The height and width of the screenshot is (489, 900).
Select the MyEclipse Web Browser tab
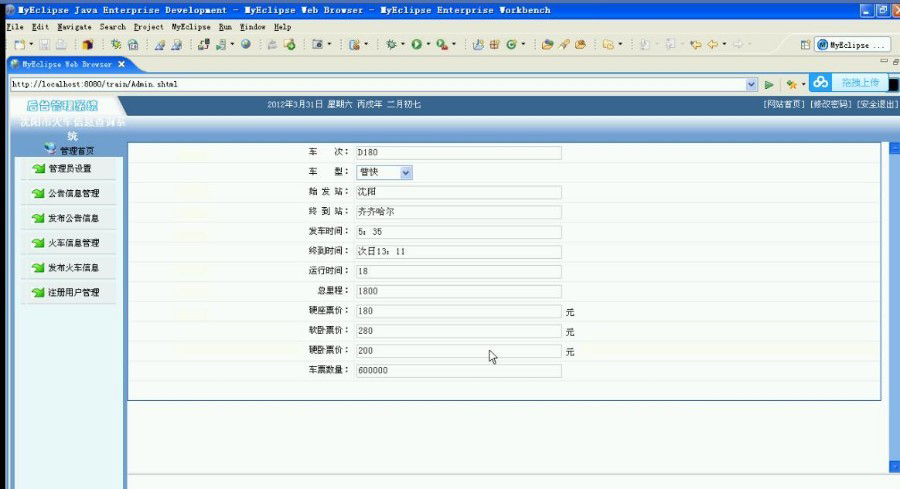click(67, 64)
